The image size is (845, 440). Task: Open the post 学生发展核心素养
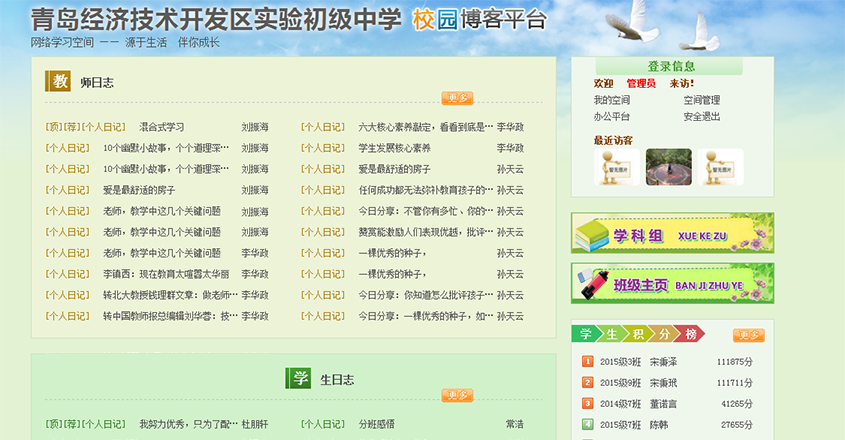tap(394, 148)
